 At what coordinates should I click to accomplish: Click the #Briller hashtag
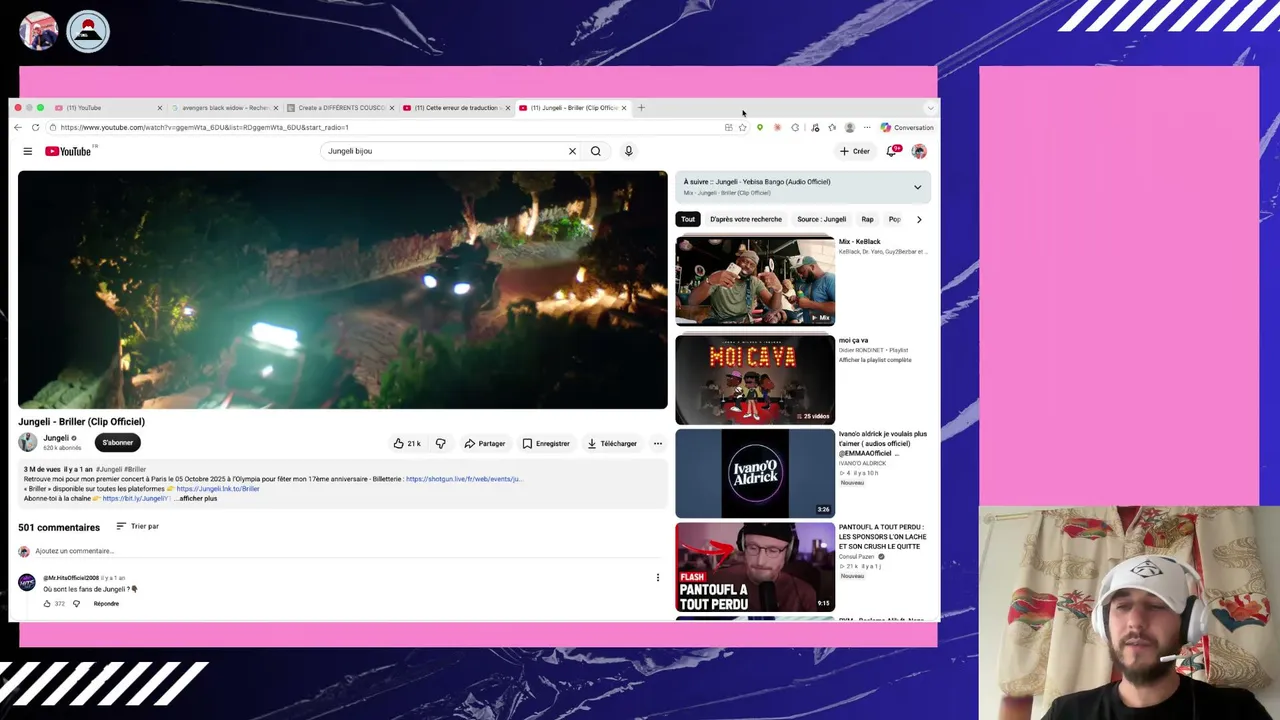[135, 469]
